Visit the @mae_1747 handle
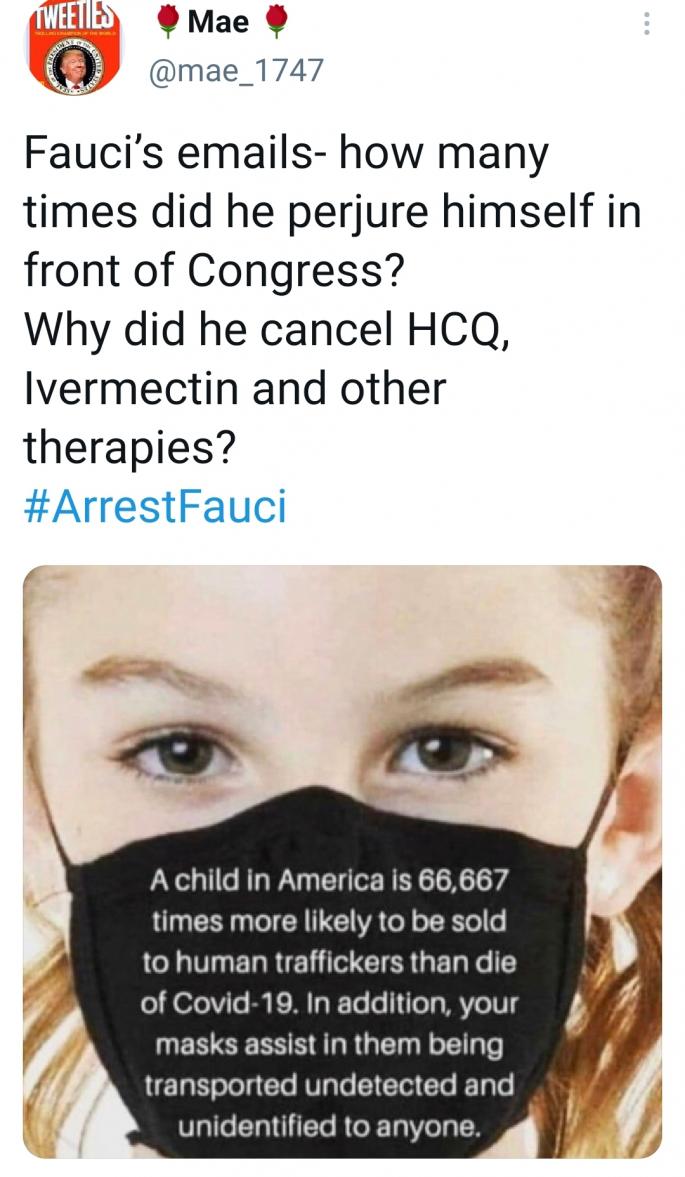 (236, 71)
